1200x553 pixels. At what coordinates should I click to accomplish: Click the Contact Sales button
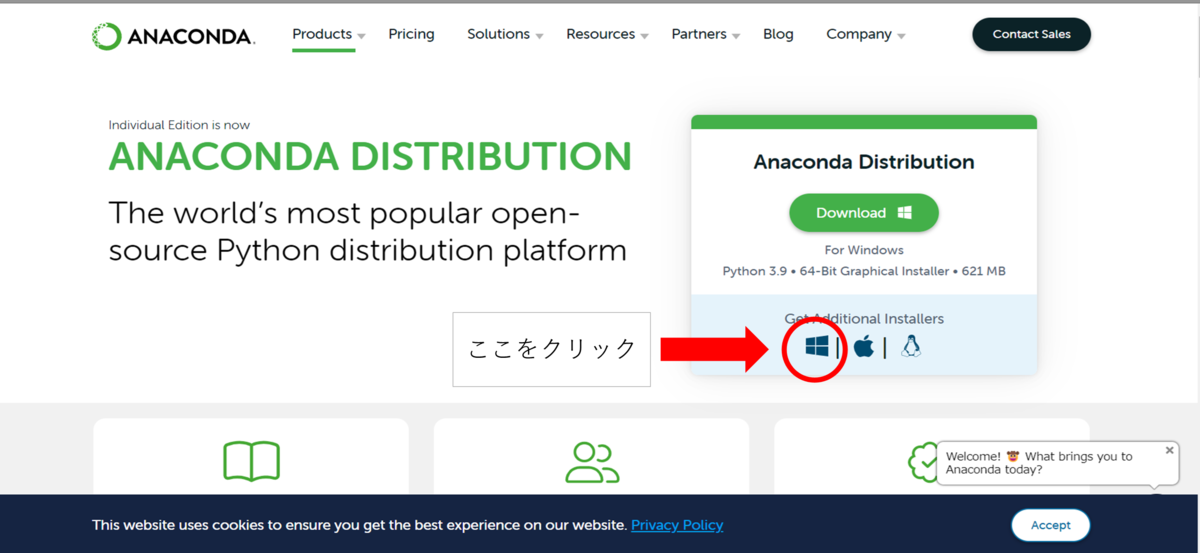point(1031,34)
